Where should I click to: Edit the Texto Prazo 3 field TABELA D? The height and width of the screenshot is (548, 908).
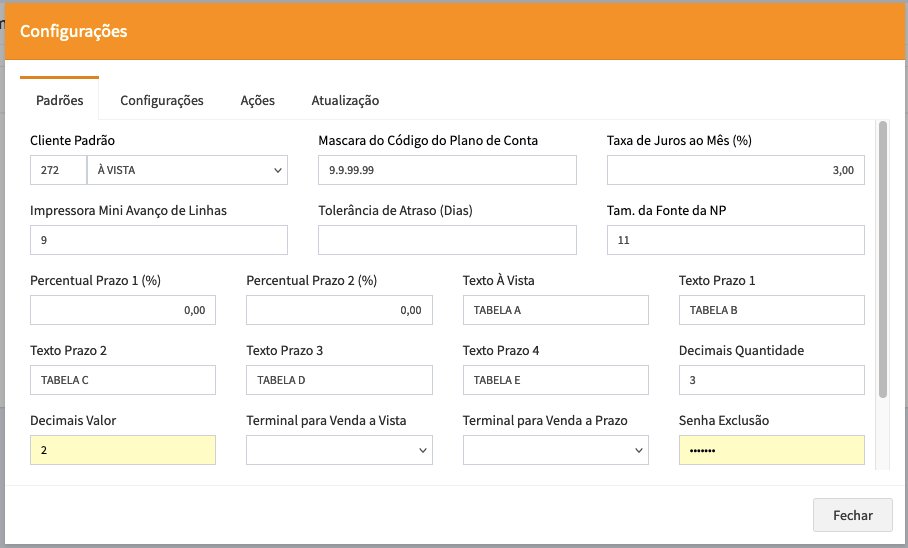coord(339,381)
